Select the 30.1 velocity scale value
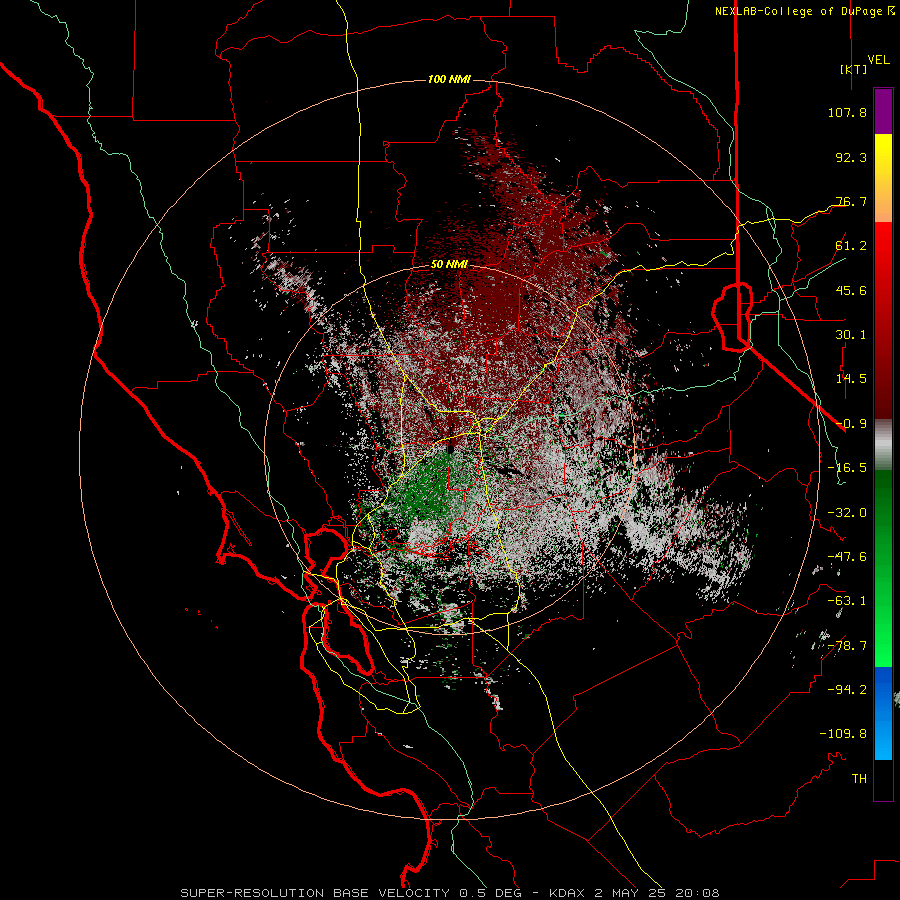 (x=851, y=335)
